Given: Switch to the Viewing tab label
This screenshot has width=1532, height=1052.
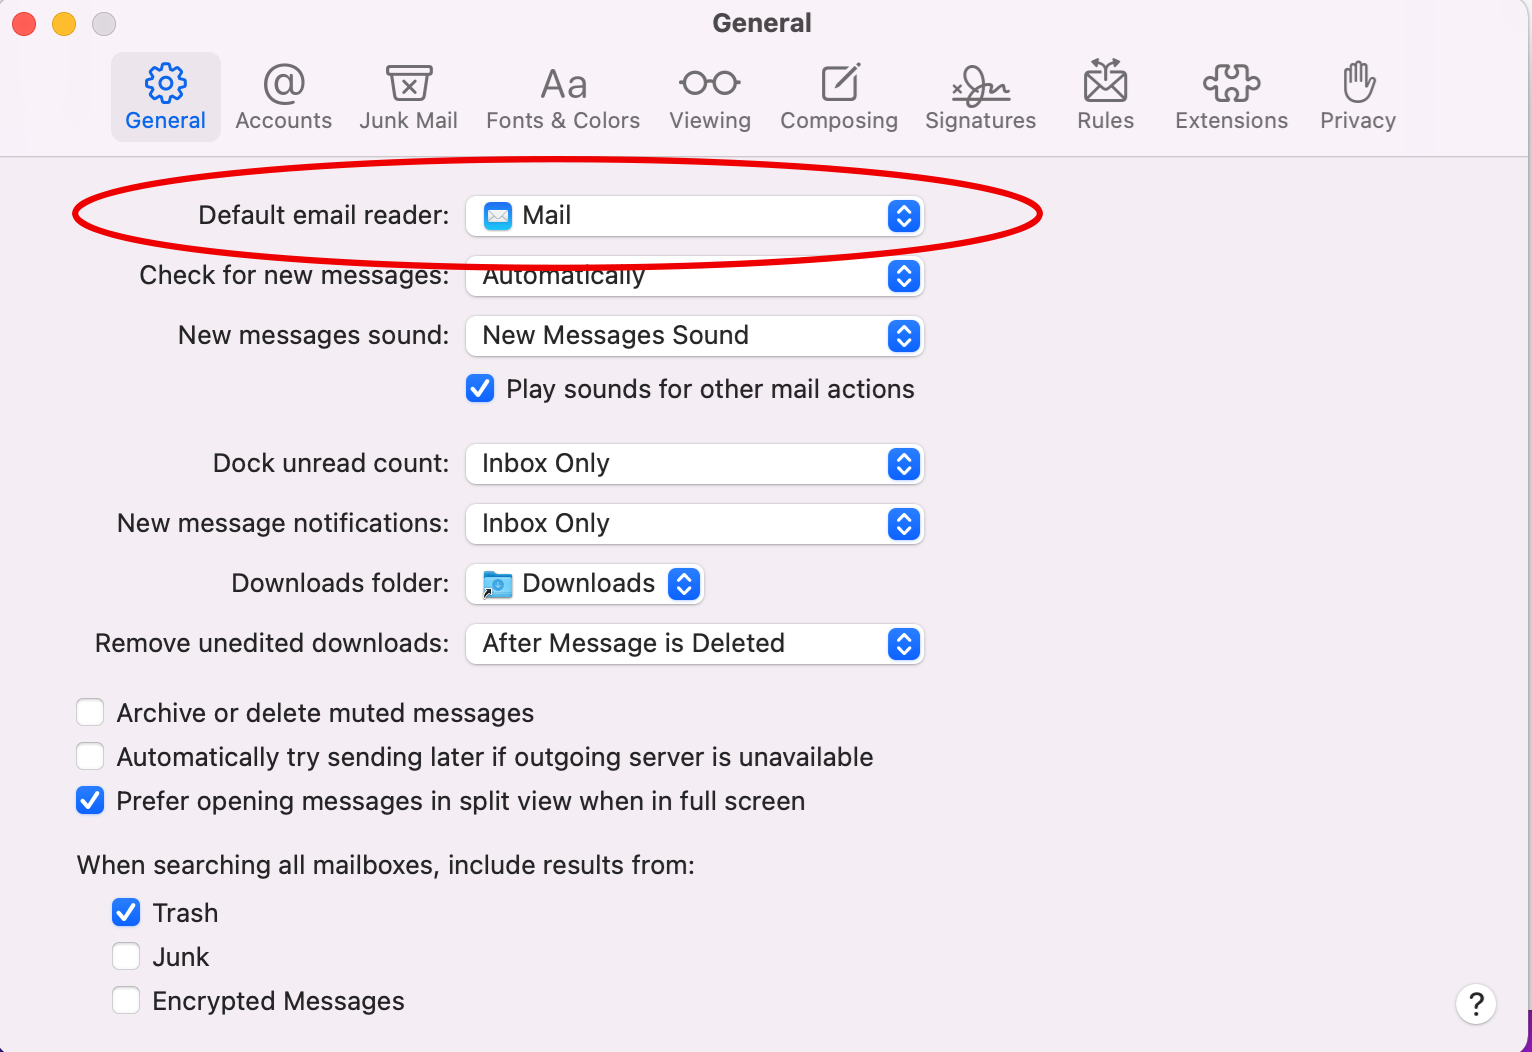Looking at the screenshot, I should 710,120.
